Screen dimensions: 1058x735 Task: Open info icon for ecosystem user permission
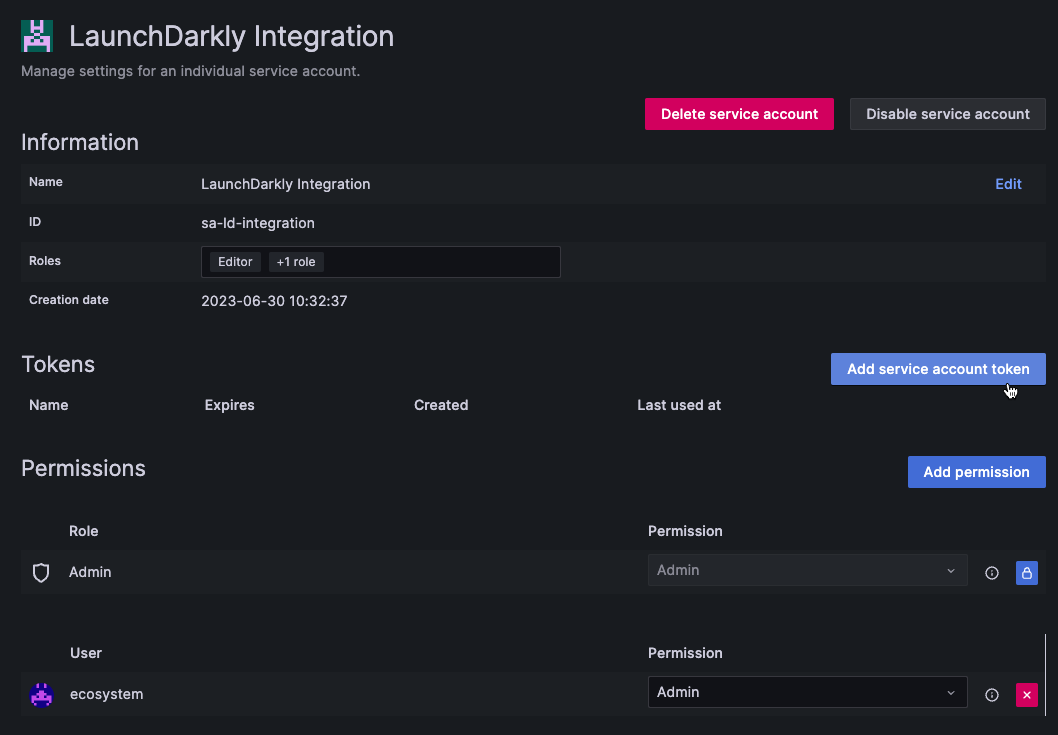pyautogui.click(x=992, y=695)
